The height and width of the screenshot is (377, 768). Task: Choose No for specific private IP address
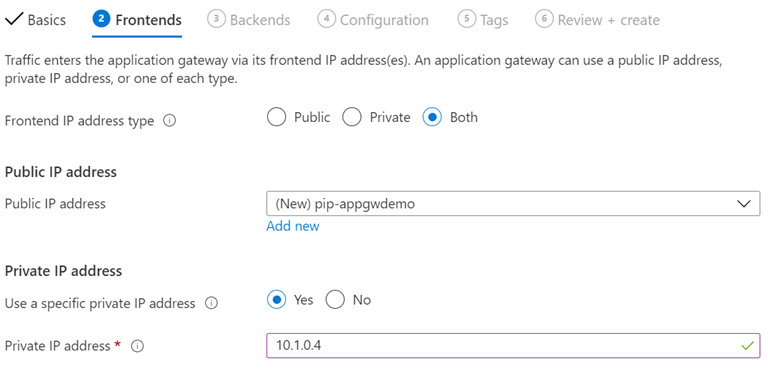335,300
